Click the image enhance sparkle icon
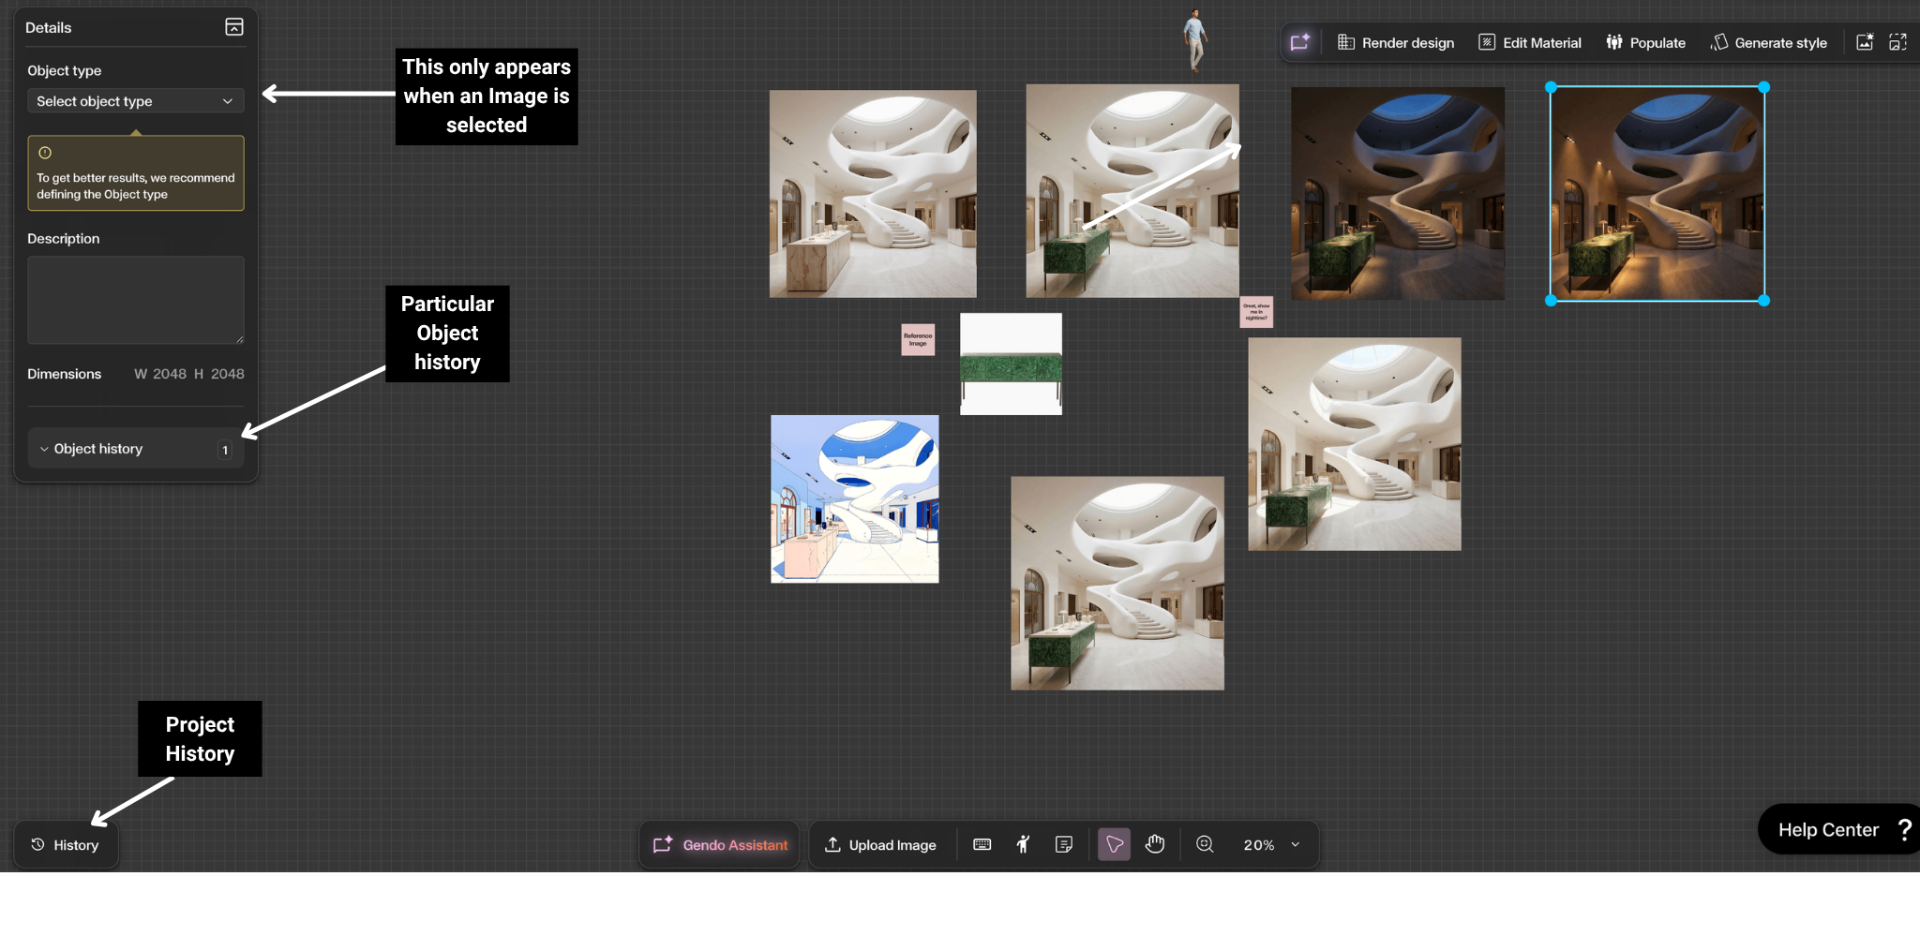This screenshot has height=936, width=1920. [x=1864, y=42]
